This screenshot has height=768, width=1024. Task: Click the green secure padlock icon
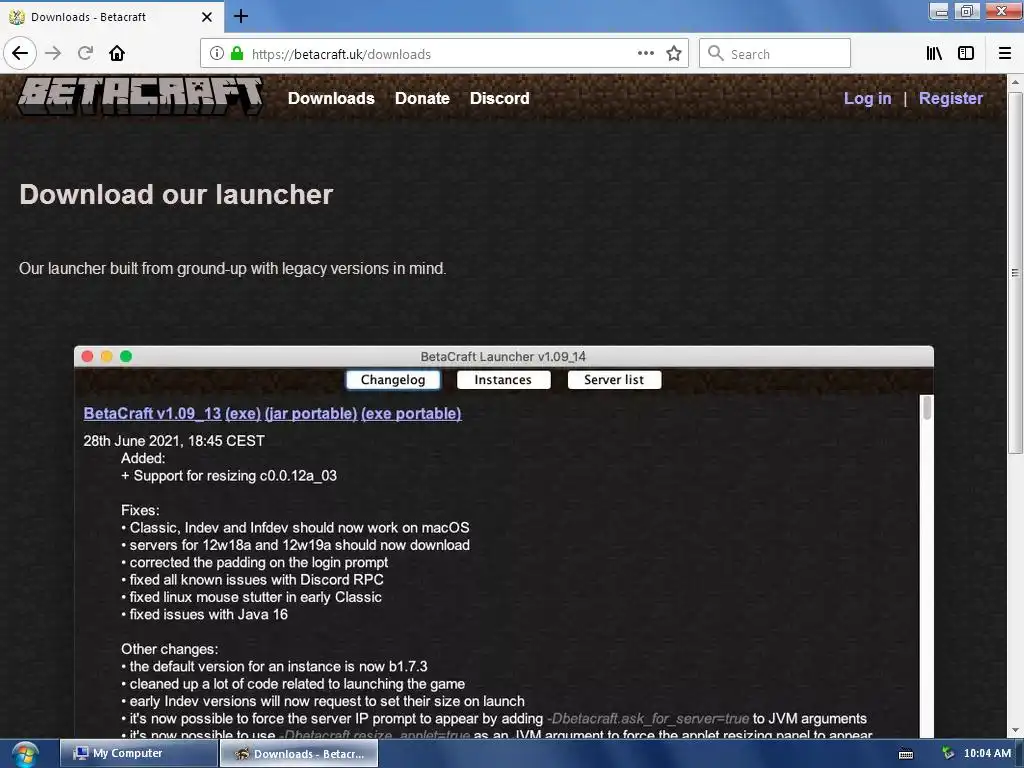(237, 54)
